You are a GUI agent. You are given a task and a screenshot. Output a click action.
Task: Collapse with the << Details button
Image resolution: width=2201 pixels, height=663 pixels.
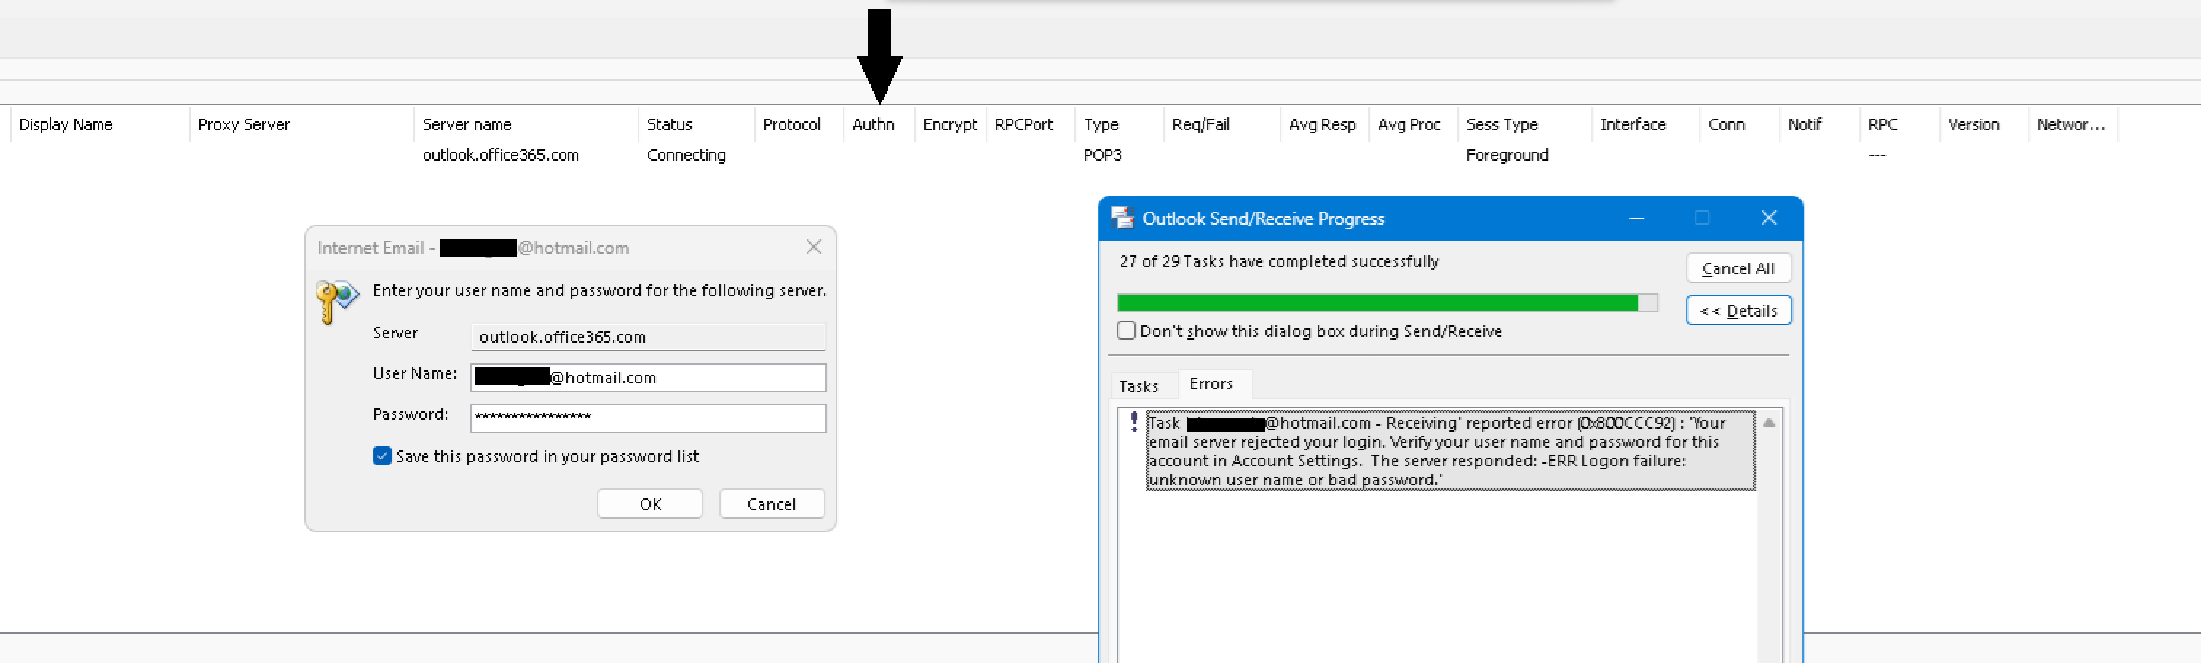coord(1738,311)
